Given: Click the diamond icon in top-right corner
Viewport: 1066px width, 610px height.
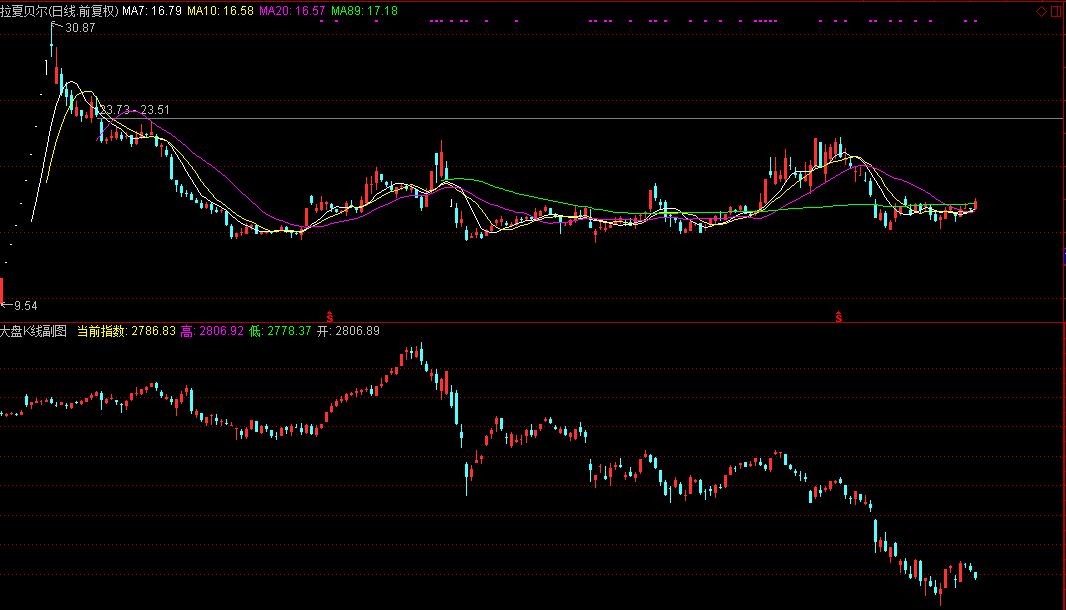Looking at the screenshot, I should [x=1041, y=10].
